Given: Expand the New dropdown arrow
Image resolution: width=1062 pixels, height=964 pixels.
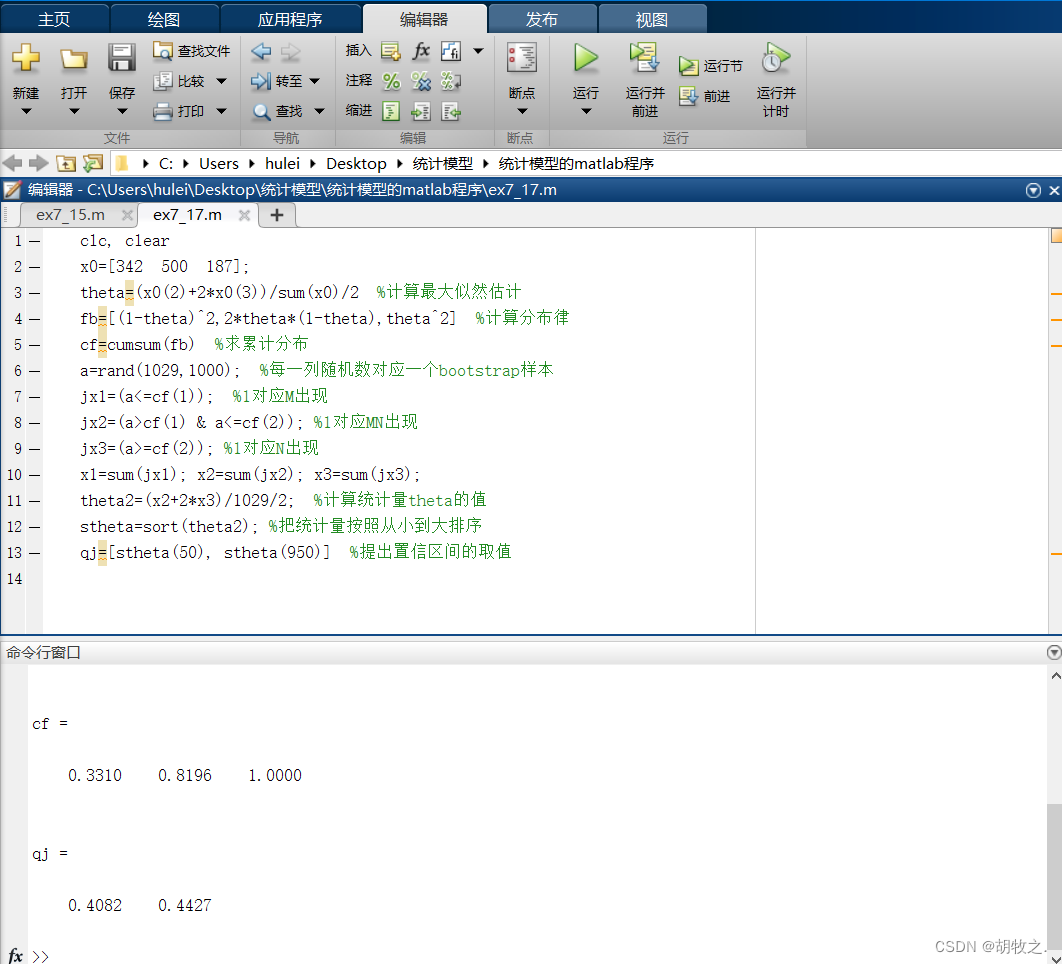Looking at the screenshot, I should [26, 111].
